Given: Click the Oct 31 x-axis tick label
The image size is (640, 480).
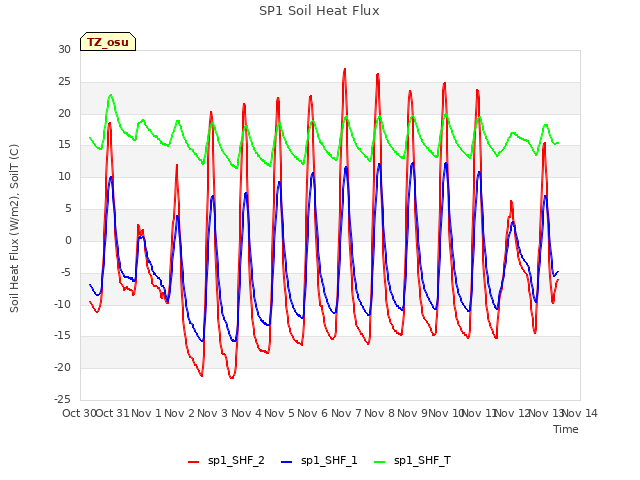Looking at the screenshot, I should pyautogui.click(x=112, y=413).
